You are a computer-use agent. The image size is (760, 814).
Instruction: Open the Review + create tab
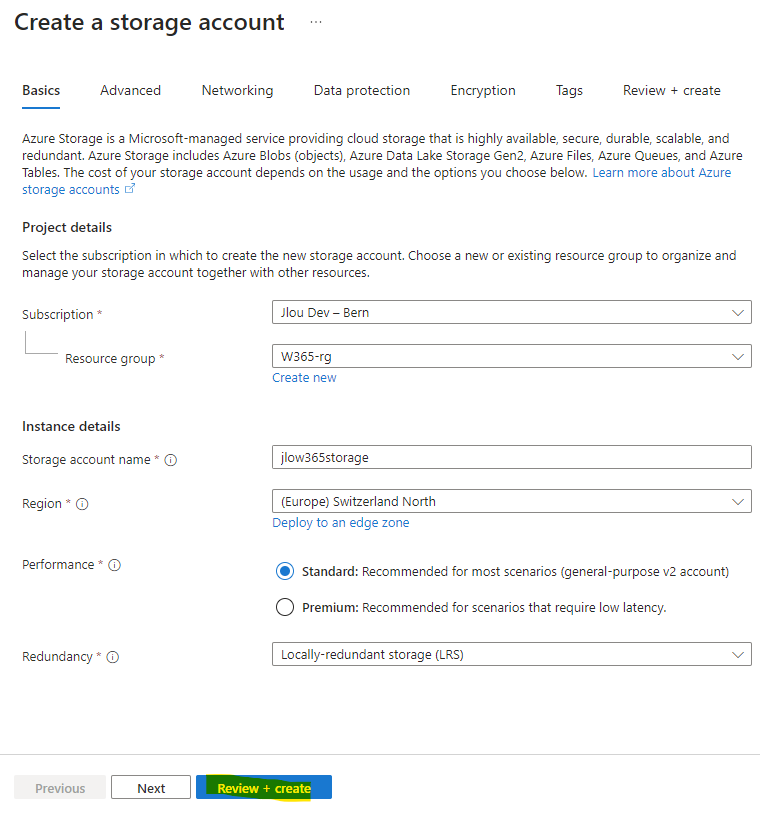[x=671, y=90]
